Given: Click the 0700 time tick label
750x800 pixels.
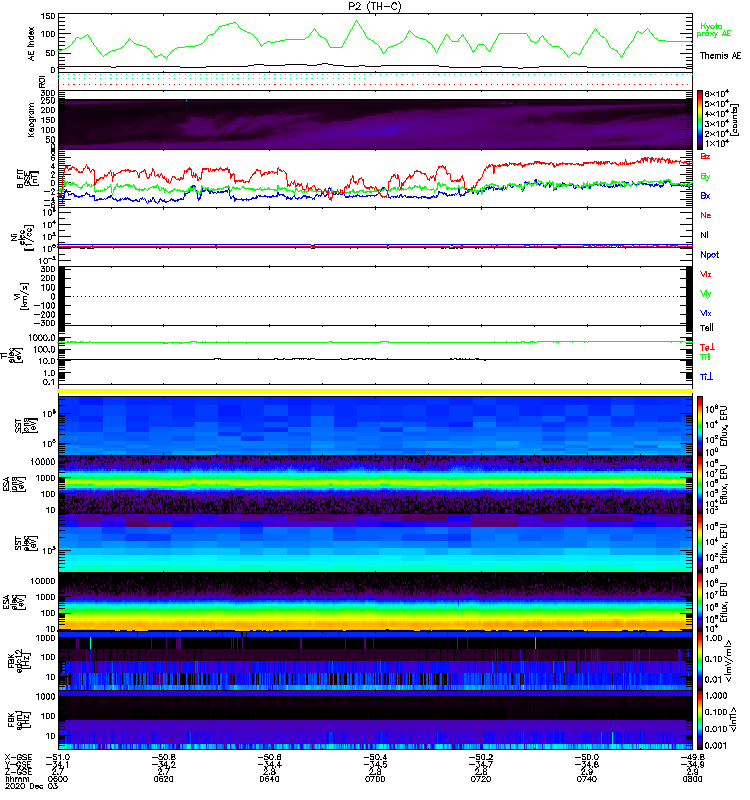Looking at the screenshot, I should click(375, 779).
